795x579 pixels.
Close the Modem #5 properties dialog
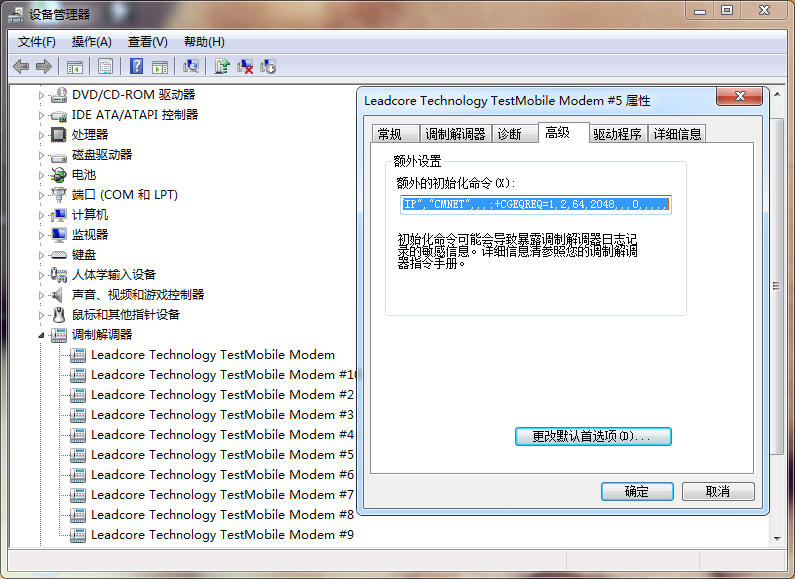[740, 96]
